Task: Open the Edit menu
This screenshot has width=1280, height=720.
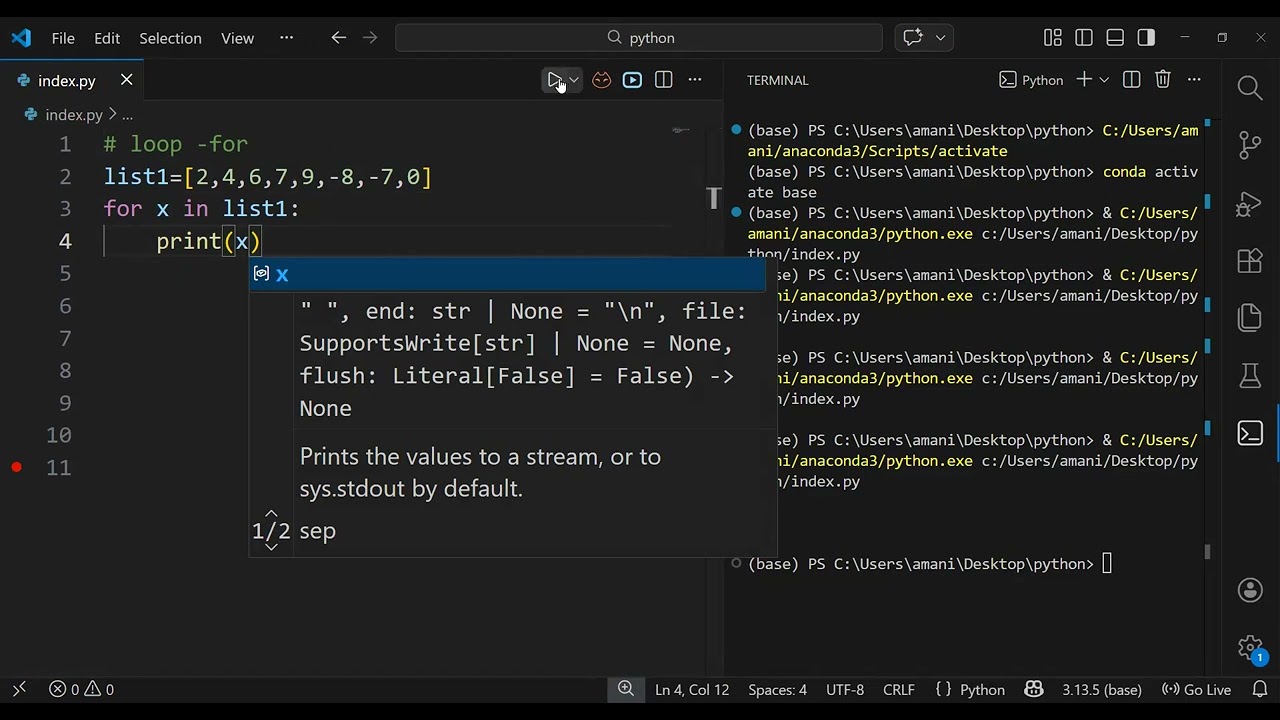Action: click(107, 38)
